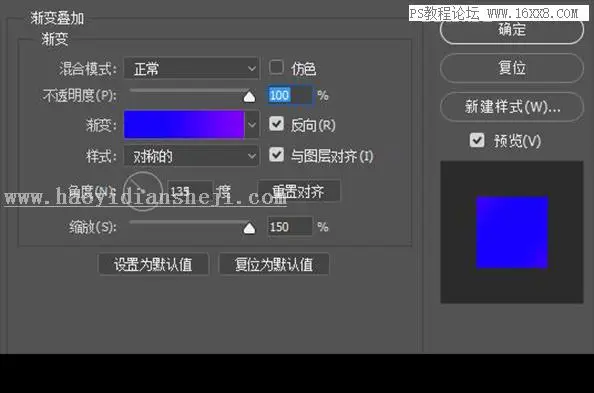Click the 不透明度(P): label

coord(80,96)
